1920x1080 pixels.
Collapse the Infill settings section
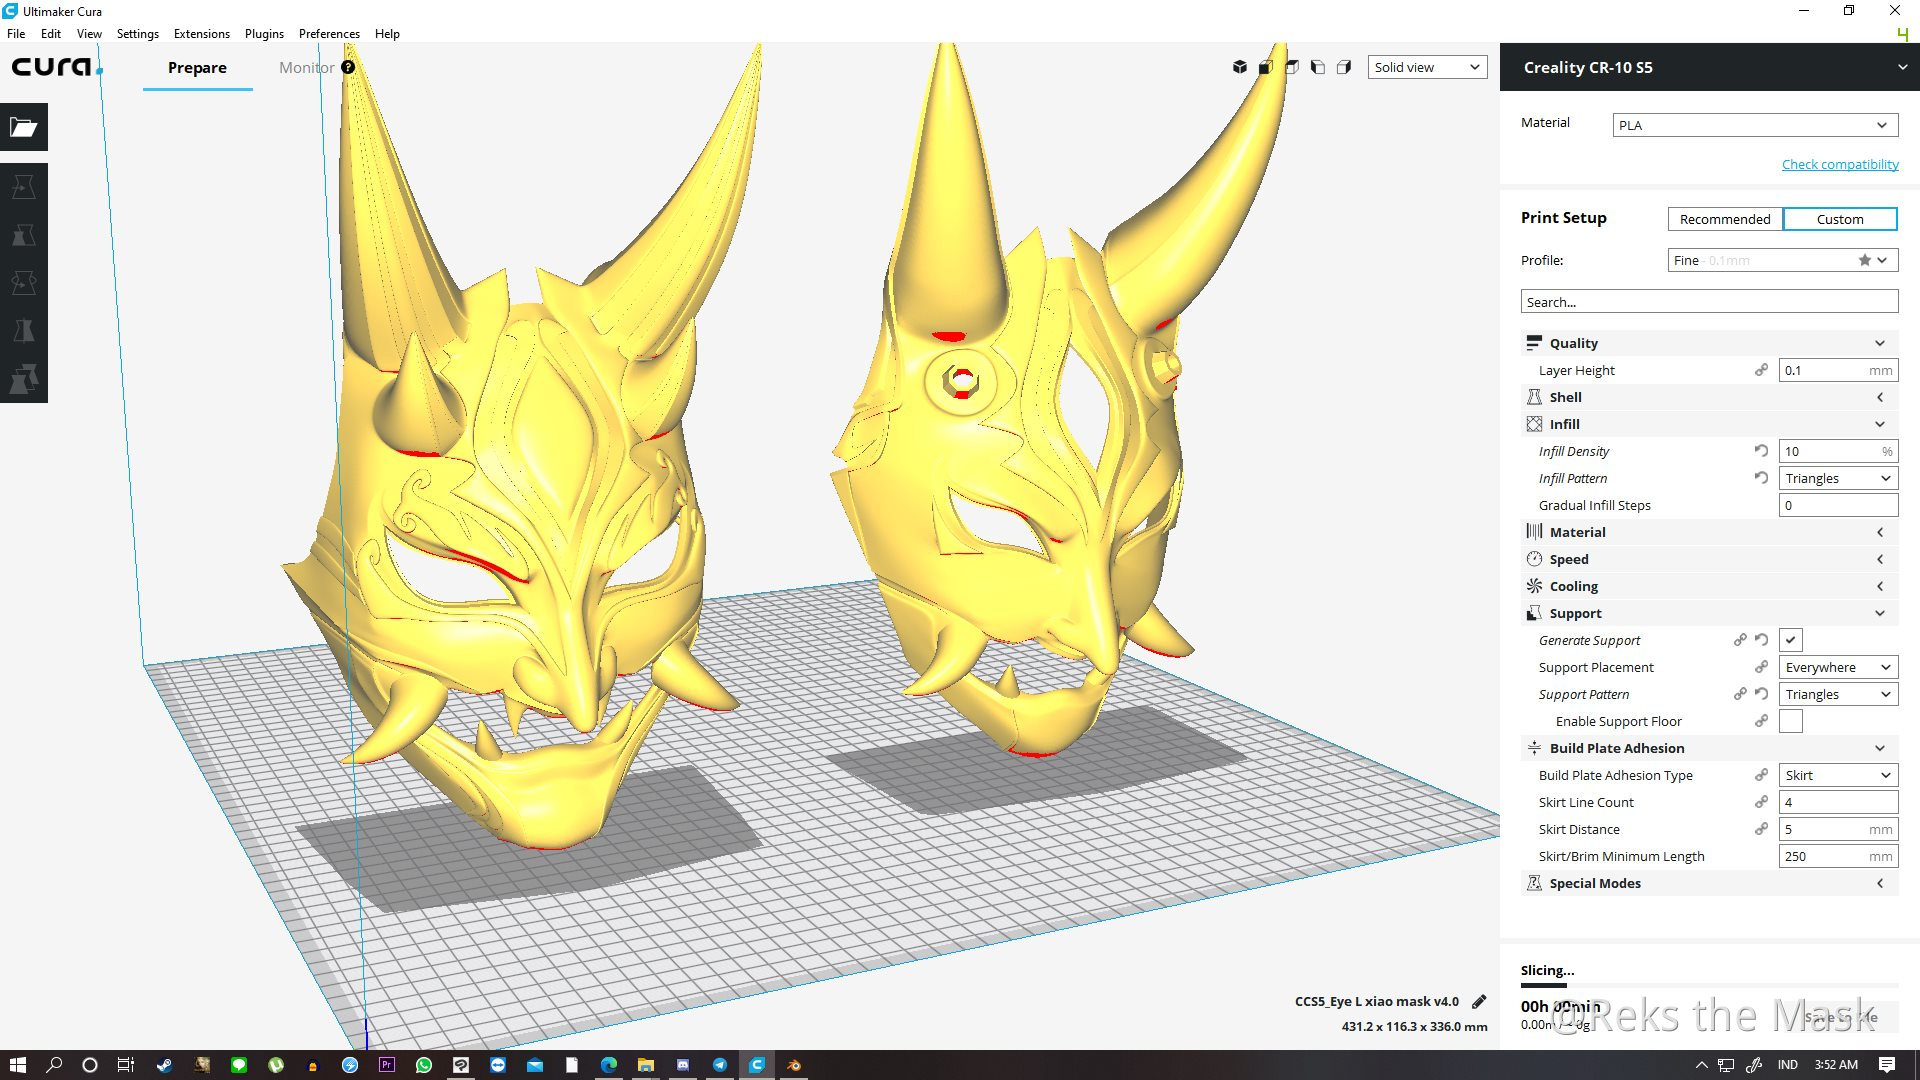tap(1881, 424)
